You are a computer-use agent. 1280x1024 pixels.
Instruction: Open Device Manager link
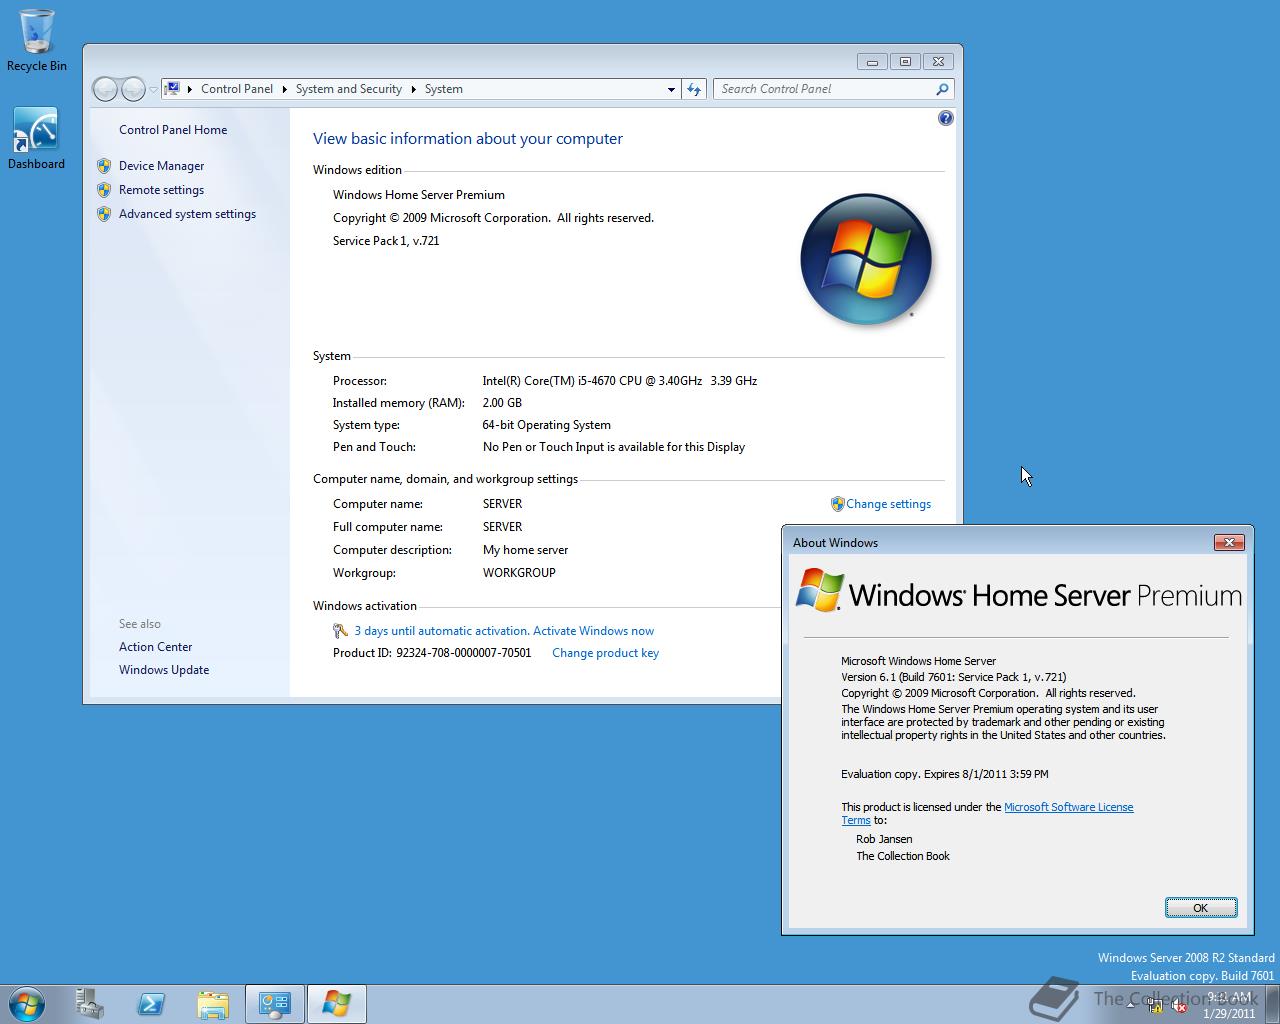(x=161, y=166)
